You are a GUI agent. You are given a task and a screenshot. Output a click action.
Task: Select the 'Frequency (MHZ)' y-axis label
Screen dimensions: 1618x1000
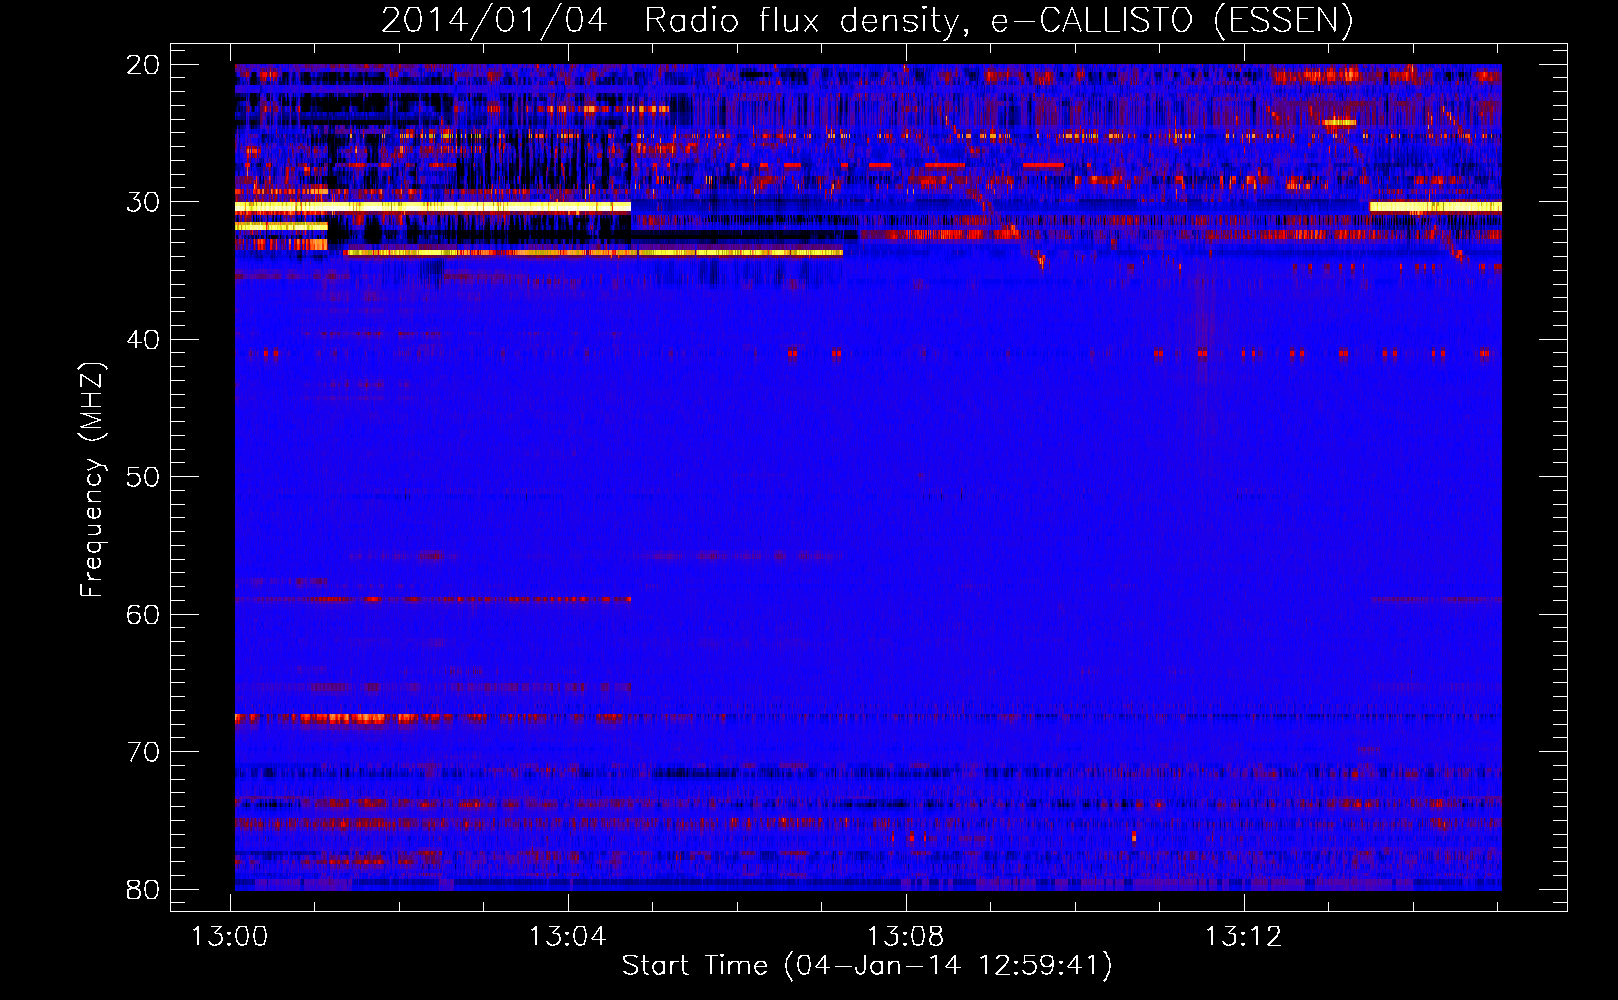[92, 480]
